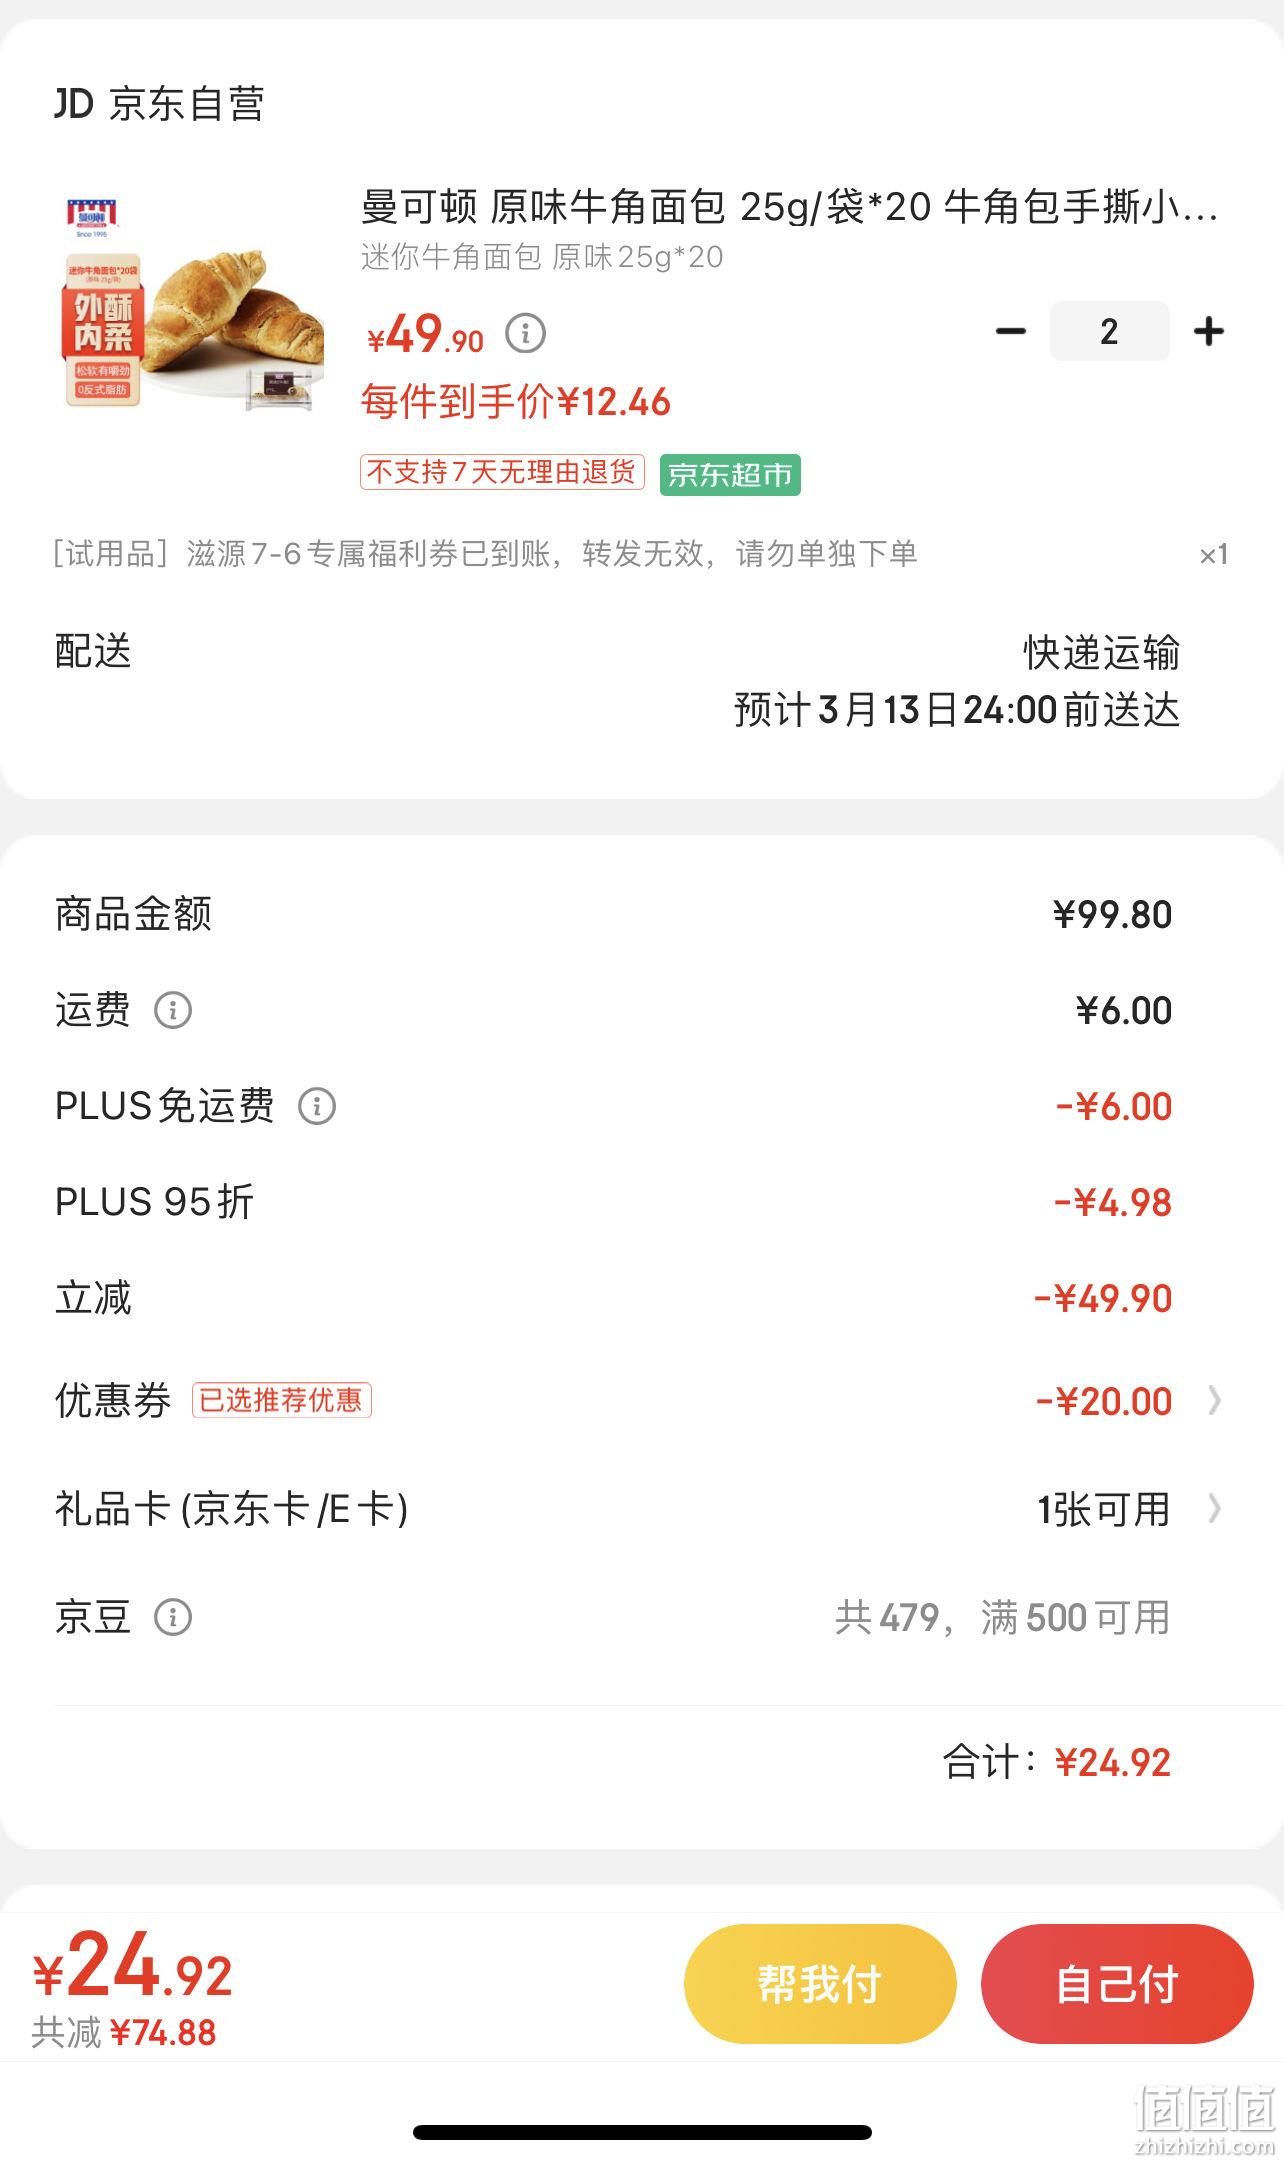This screenshot has height=2164, width=1284.
Task: Tap the info icon next to PLUS免运费
Action: point(317,1106)
